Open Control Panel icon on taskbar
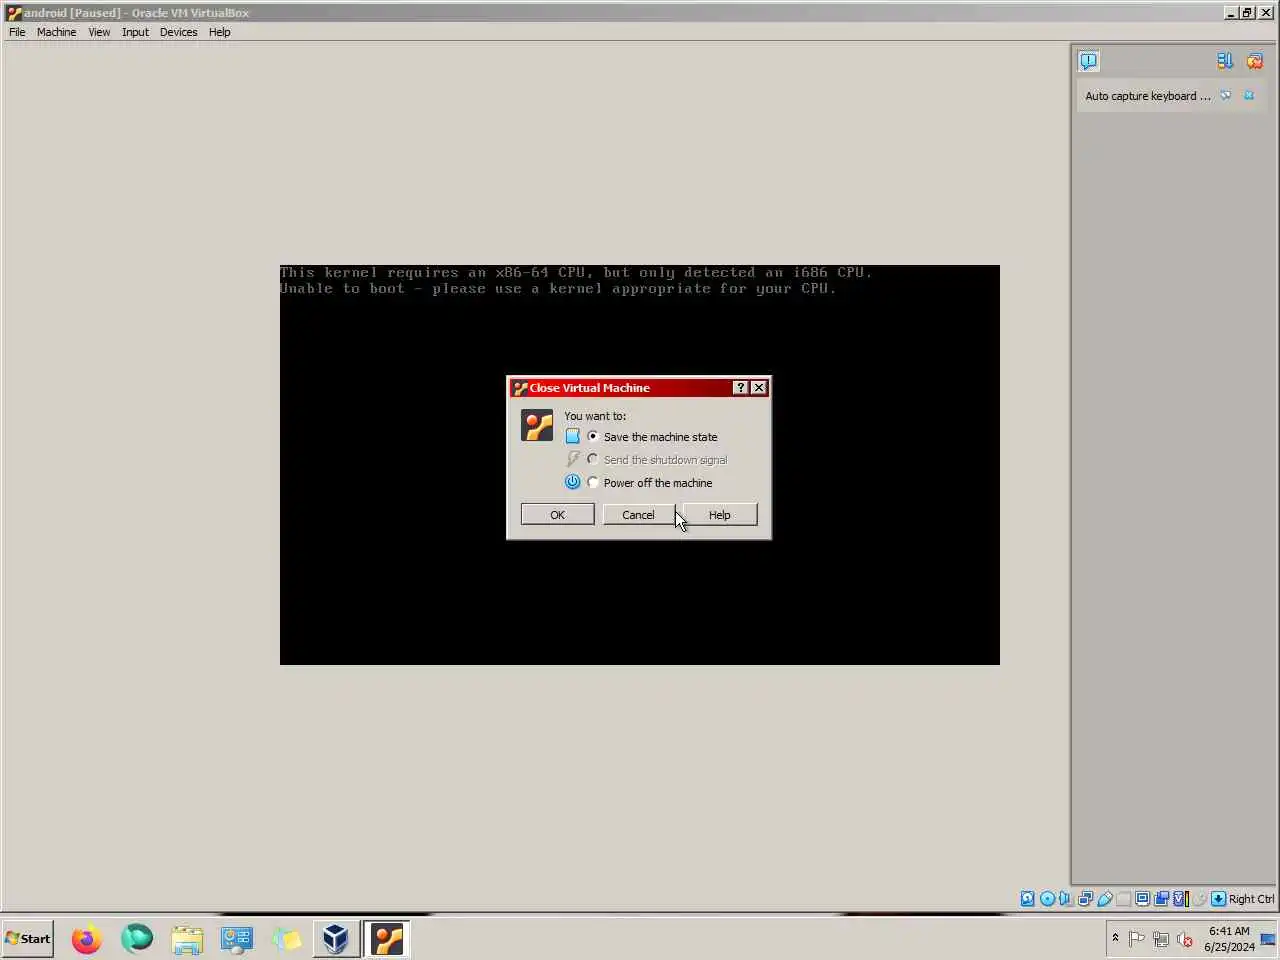The height and width of the screenshot is (960, 1280). coord(237,938)
